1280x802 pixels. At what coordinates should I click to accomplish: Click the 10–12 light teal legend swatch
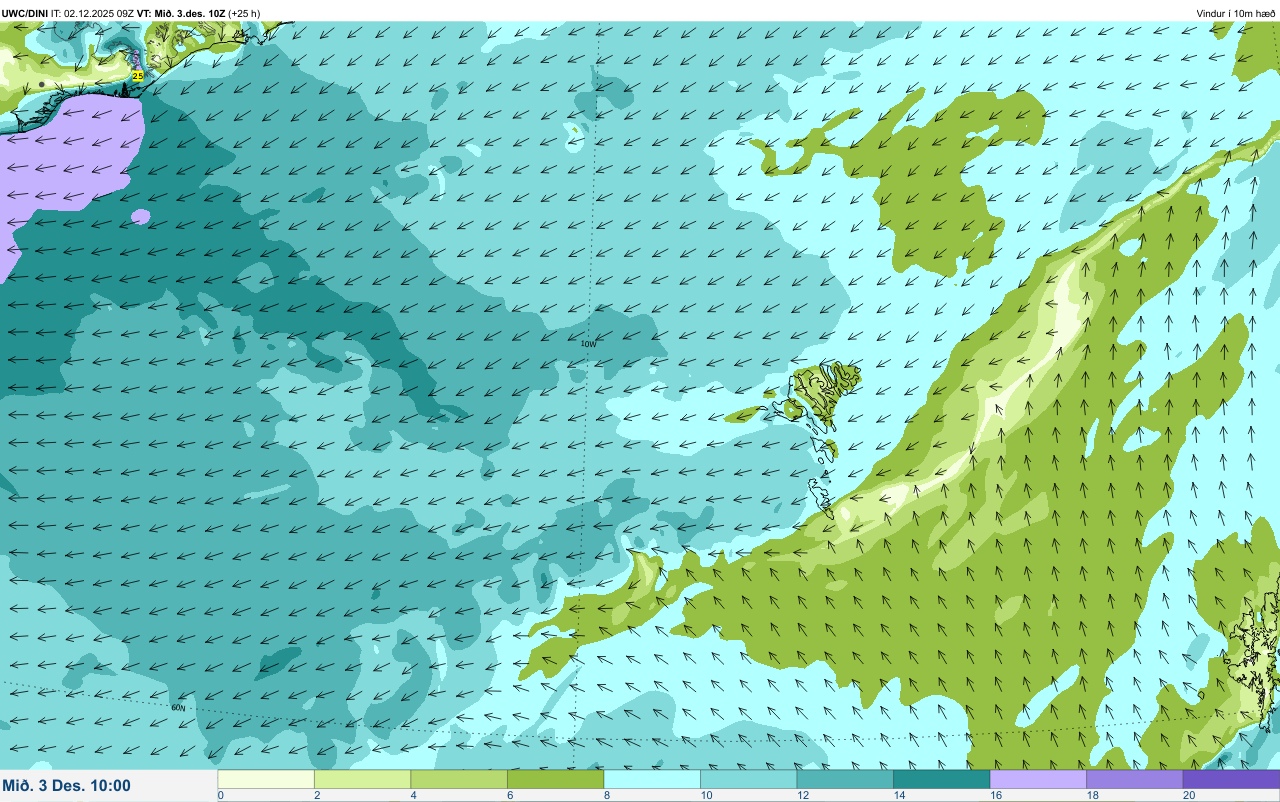point(749,779)
